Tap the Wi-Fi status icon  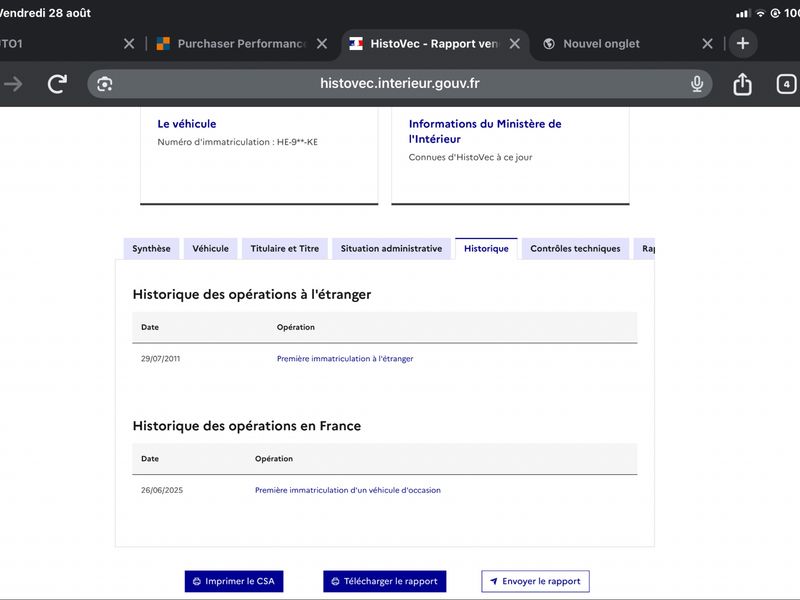(x=760, y=13)
